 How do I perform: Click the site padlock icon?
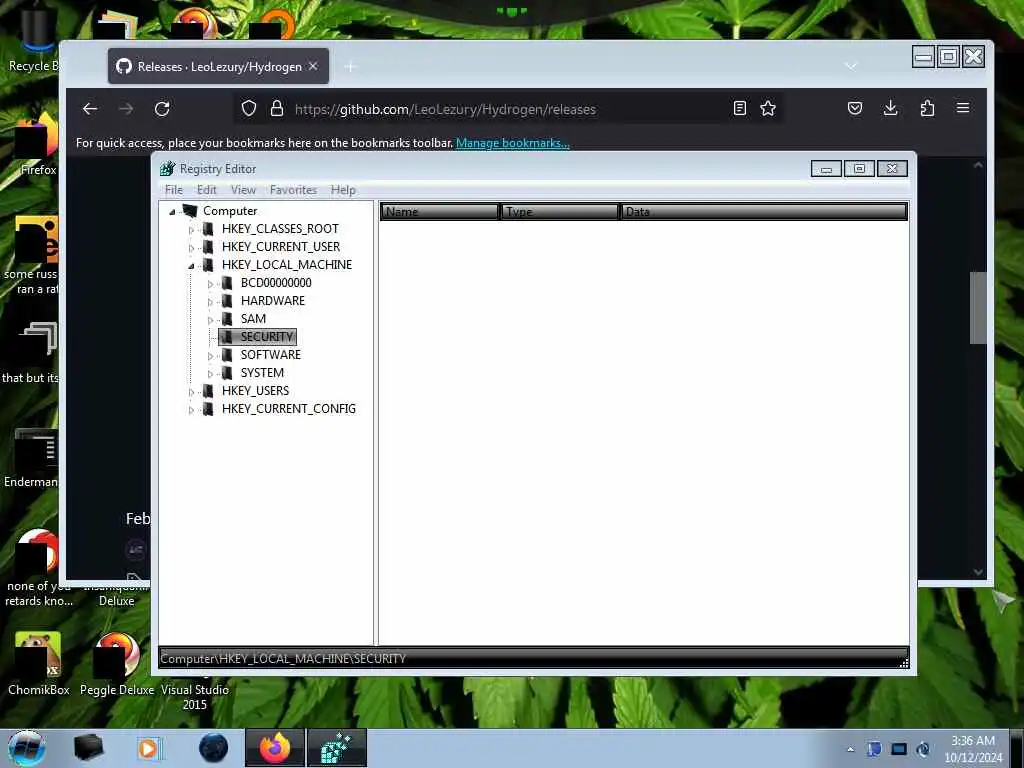pos(277,108)
